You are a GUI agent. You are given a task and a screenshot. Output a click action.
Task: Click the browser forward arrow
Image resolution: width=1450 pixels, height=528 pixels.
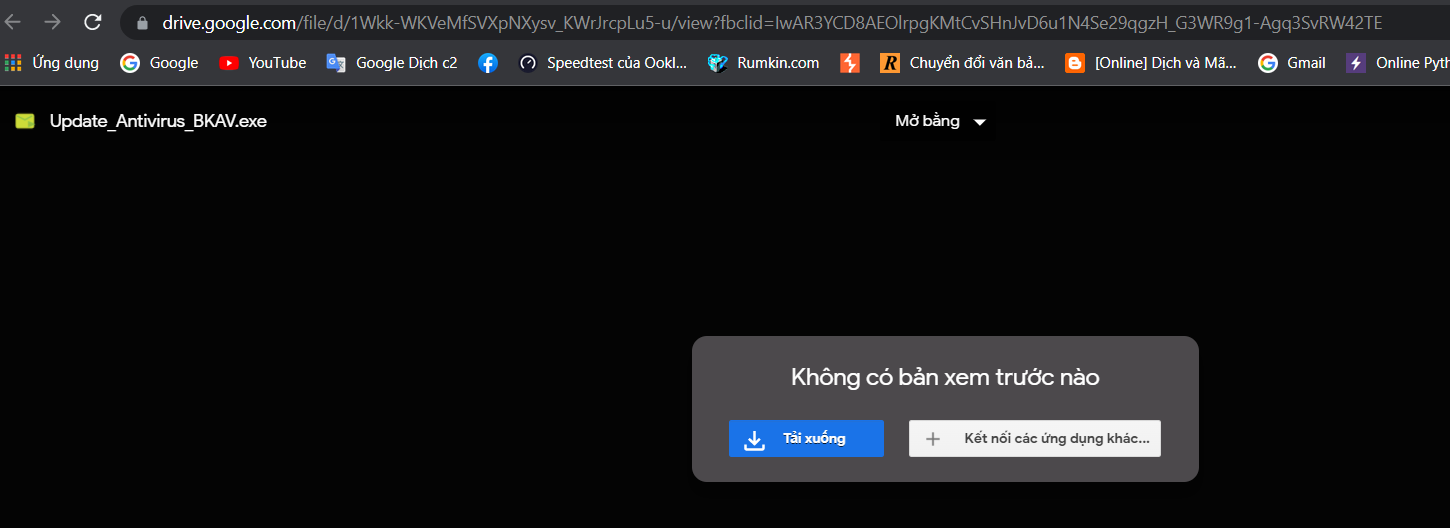click(53, 22)
